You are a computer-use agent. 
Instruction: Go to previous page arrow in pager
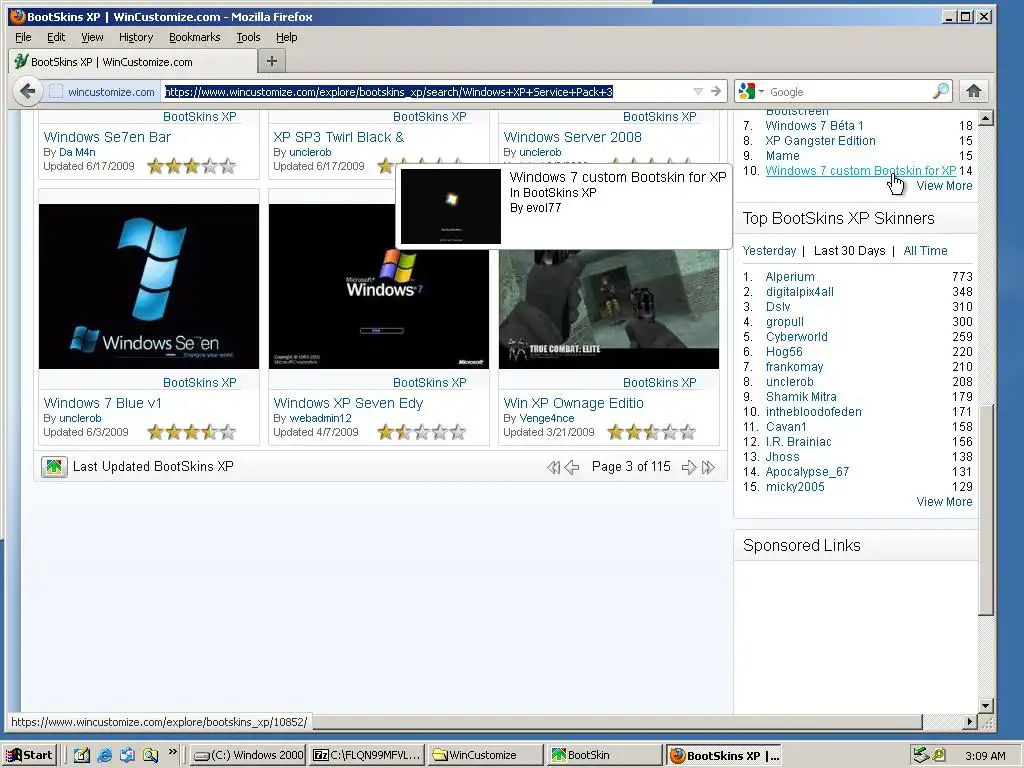point(571,467)
